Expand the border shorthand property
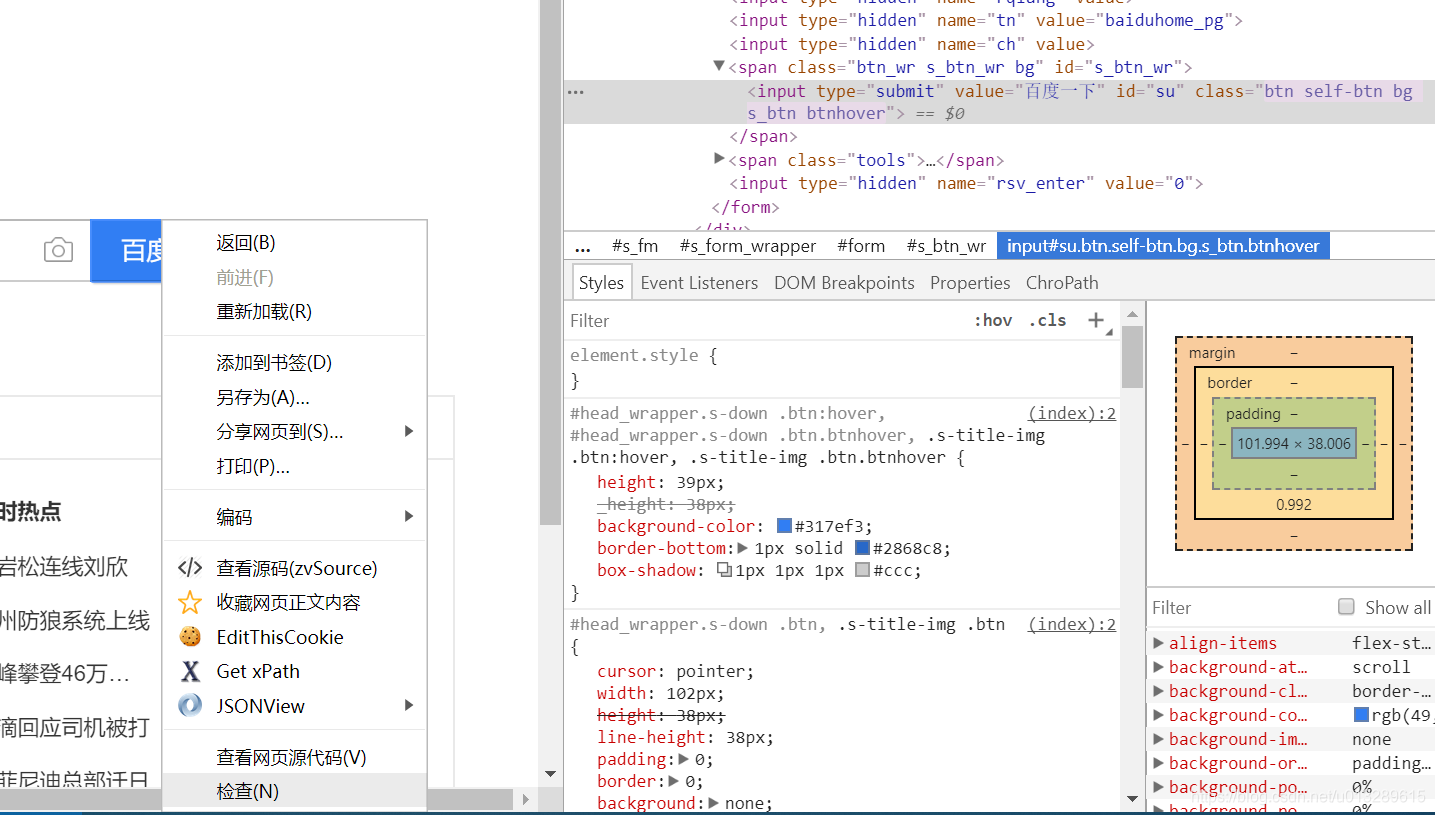 point(675,781)
